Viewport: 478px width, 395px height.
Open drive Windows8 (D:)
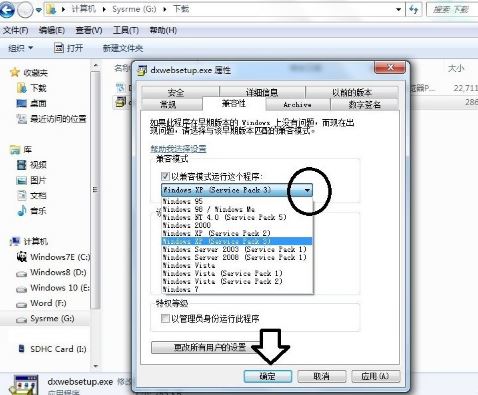51,272
